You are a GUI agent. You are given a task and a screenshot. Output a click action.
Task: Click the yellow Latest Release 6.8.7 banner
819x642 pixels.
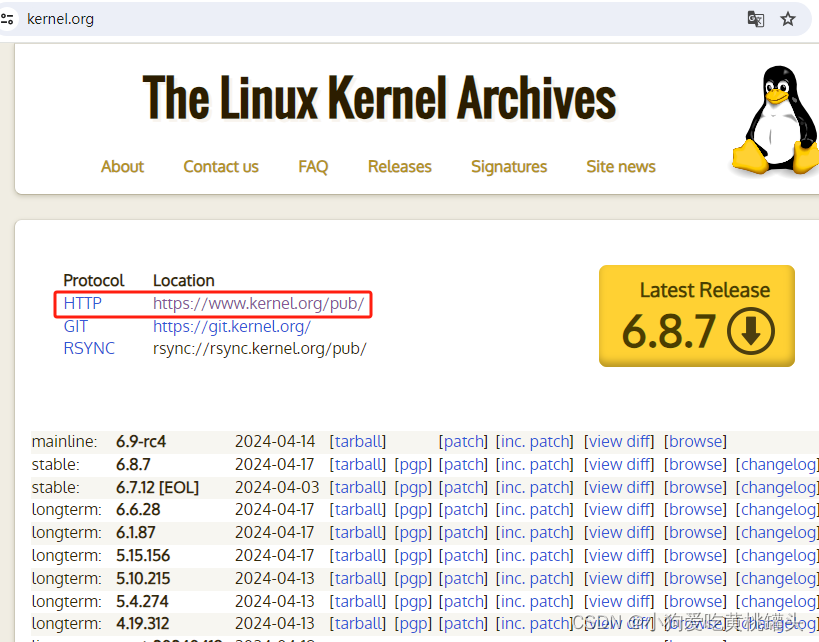696,316
